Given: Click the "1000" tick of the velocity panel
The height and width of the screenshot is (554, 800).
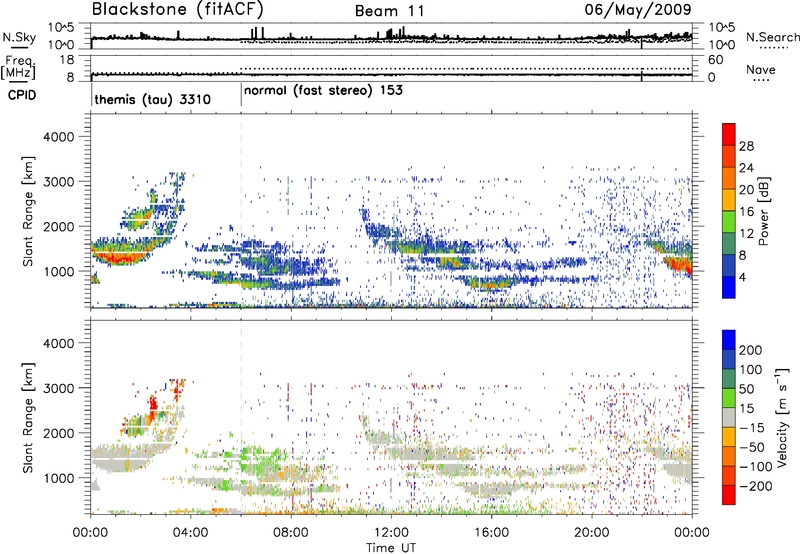Looking at the screenshot, I should click(58, 478).
